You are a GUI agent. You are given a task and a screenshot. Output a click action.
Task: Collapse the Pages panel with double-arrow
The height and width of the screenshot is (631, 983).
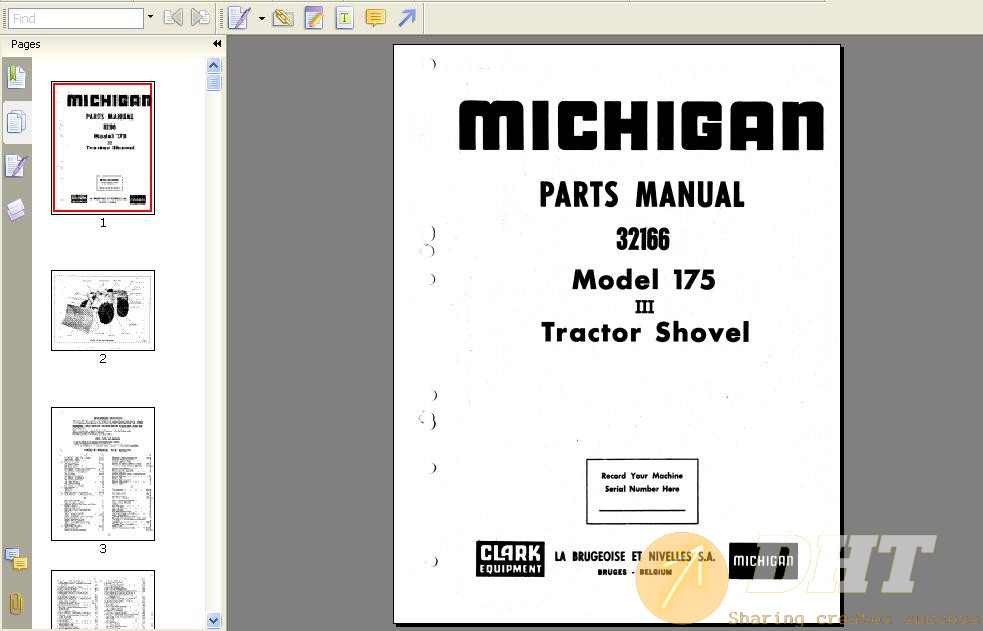point(217,44)
